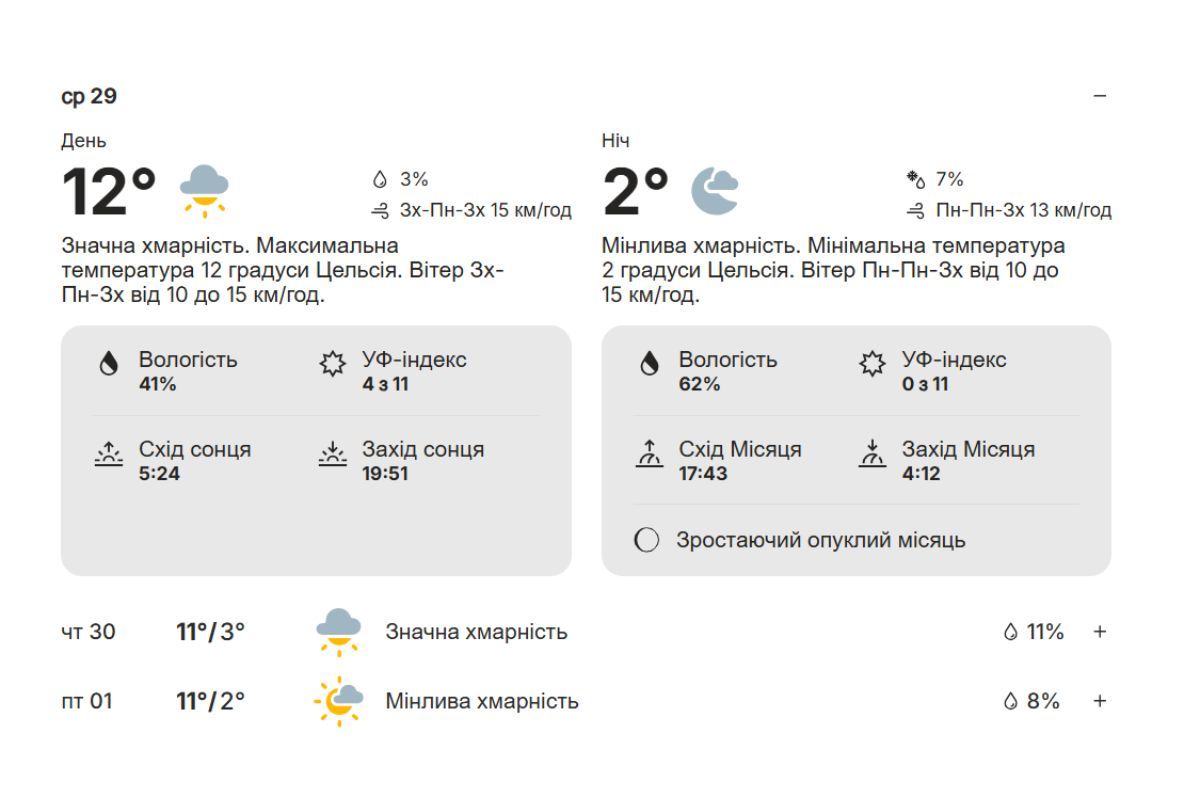Click the night humidity droplet icon
1200x800 pixels.
[x=649, y=364]
